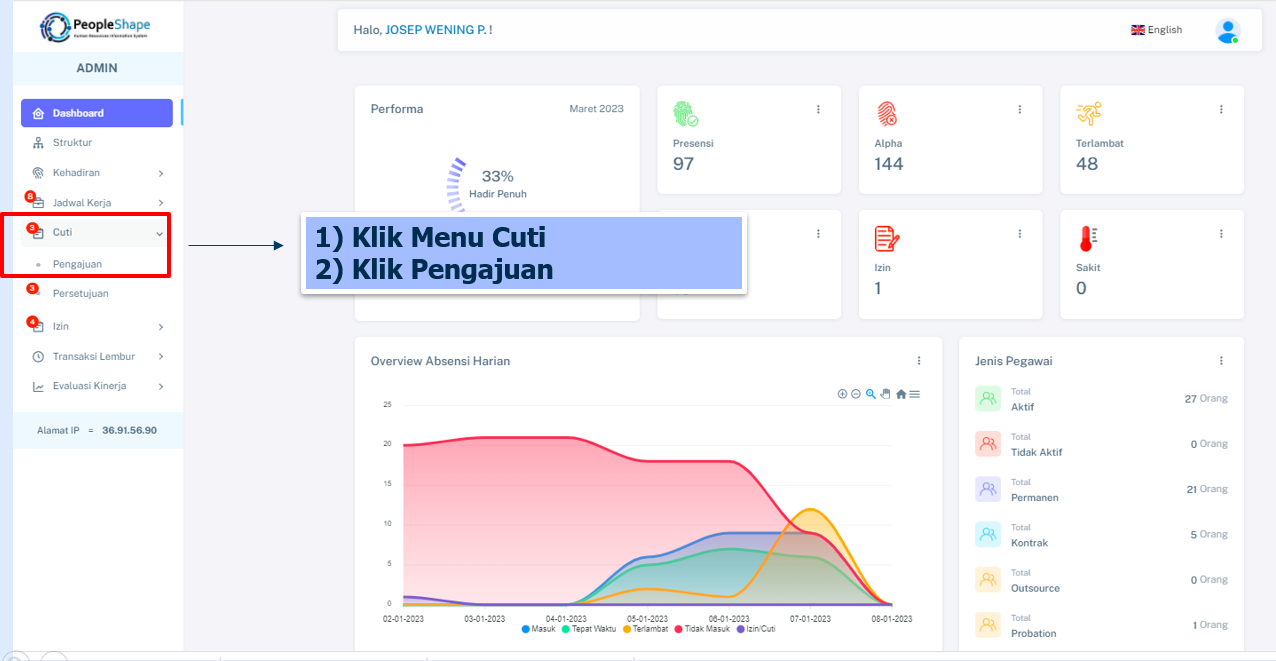Open the chart hamburger export menu

coord(914,394)
